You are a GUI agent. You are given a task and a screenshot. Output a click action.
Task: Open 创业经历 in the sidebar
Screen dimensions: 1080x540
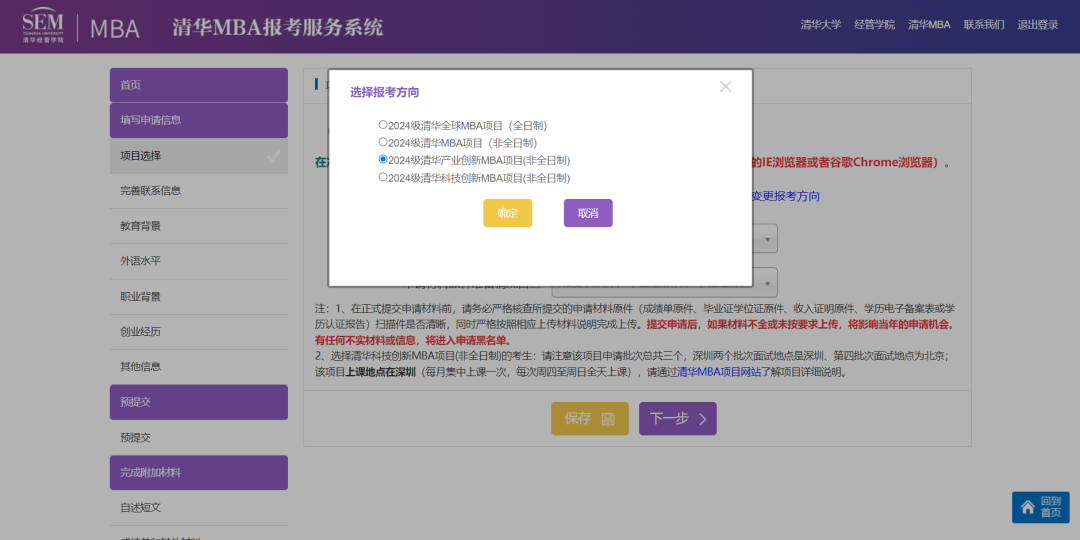tap(198, 332)
